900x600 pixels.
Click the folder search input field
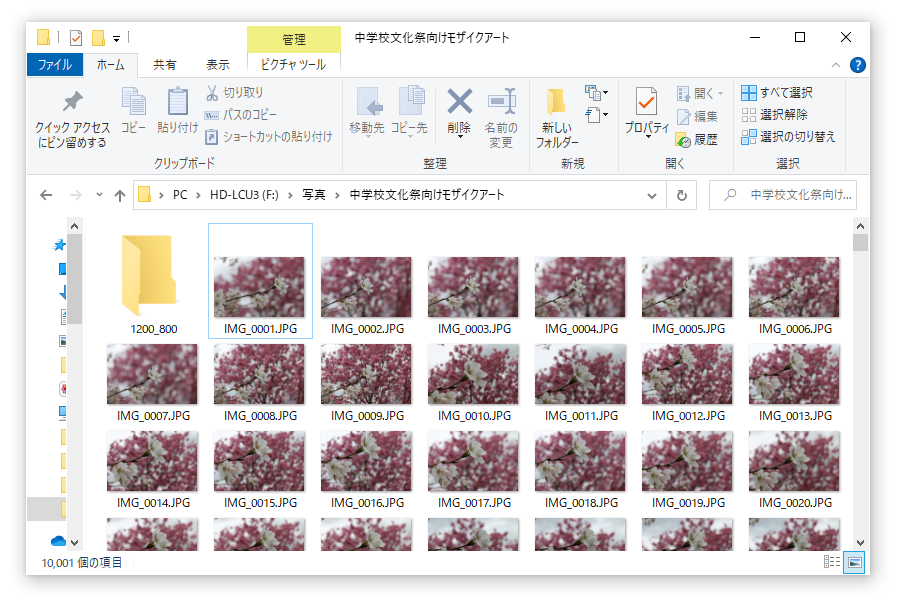[783, 195]
